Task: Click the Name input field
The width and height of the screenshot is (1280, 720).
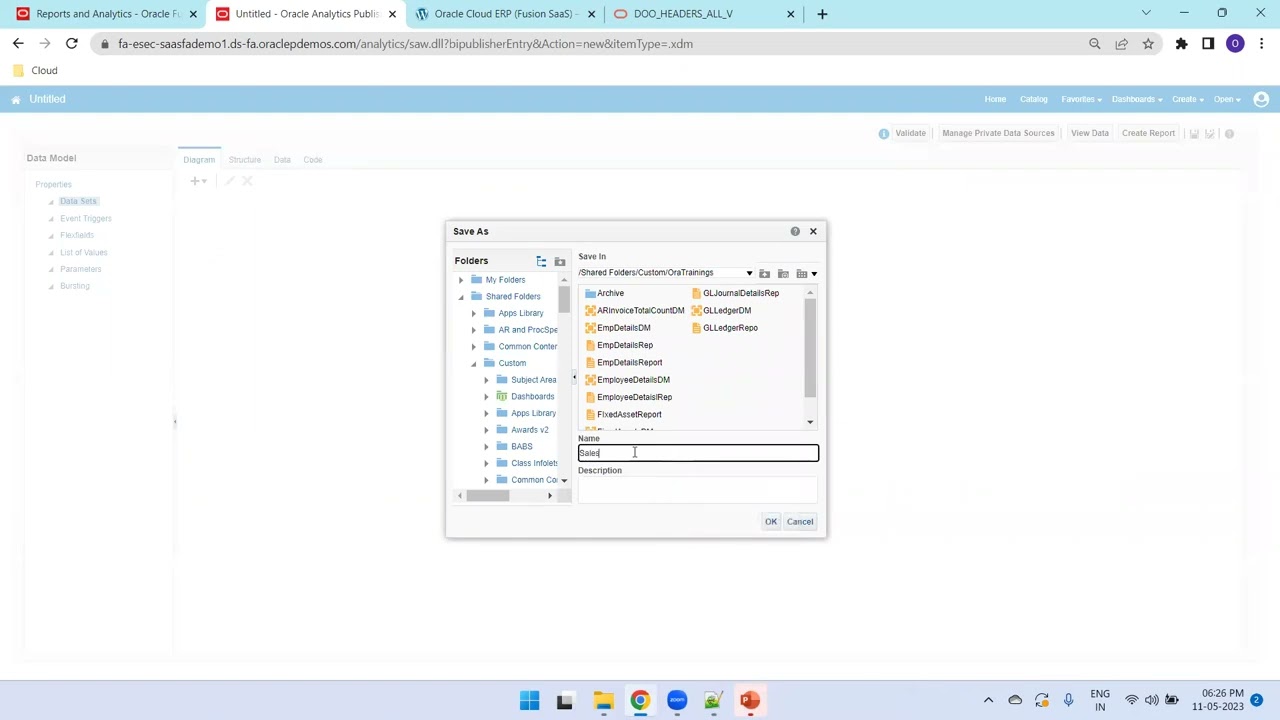Action: coord(698,453)
